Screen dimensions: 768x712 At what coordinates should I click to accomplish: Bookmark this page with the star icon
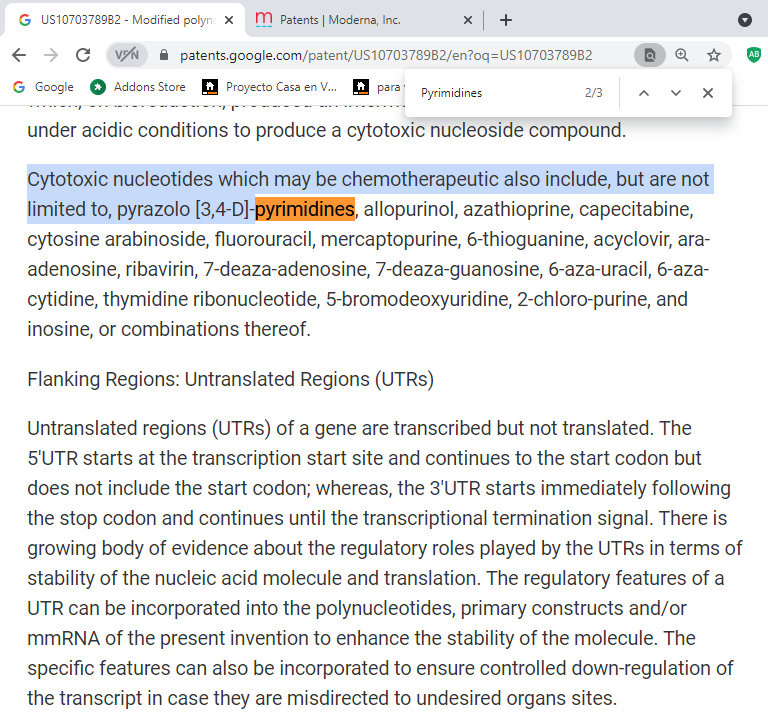(x=714, y=55)
